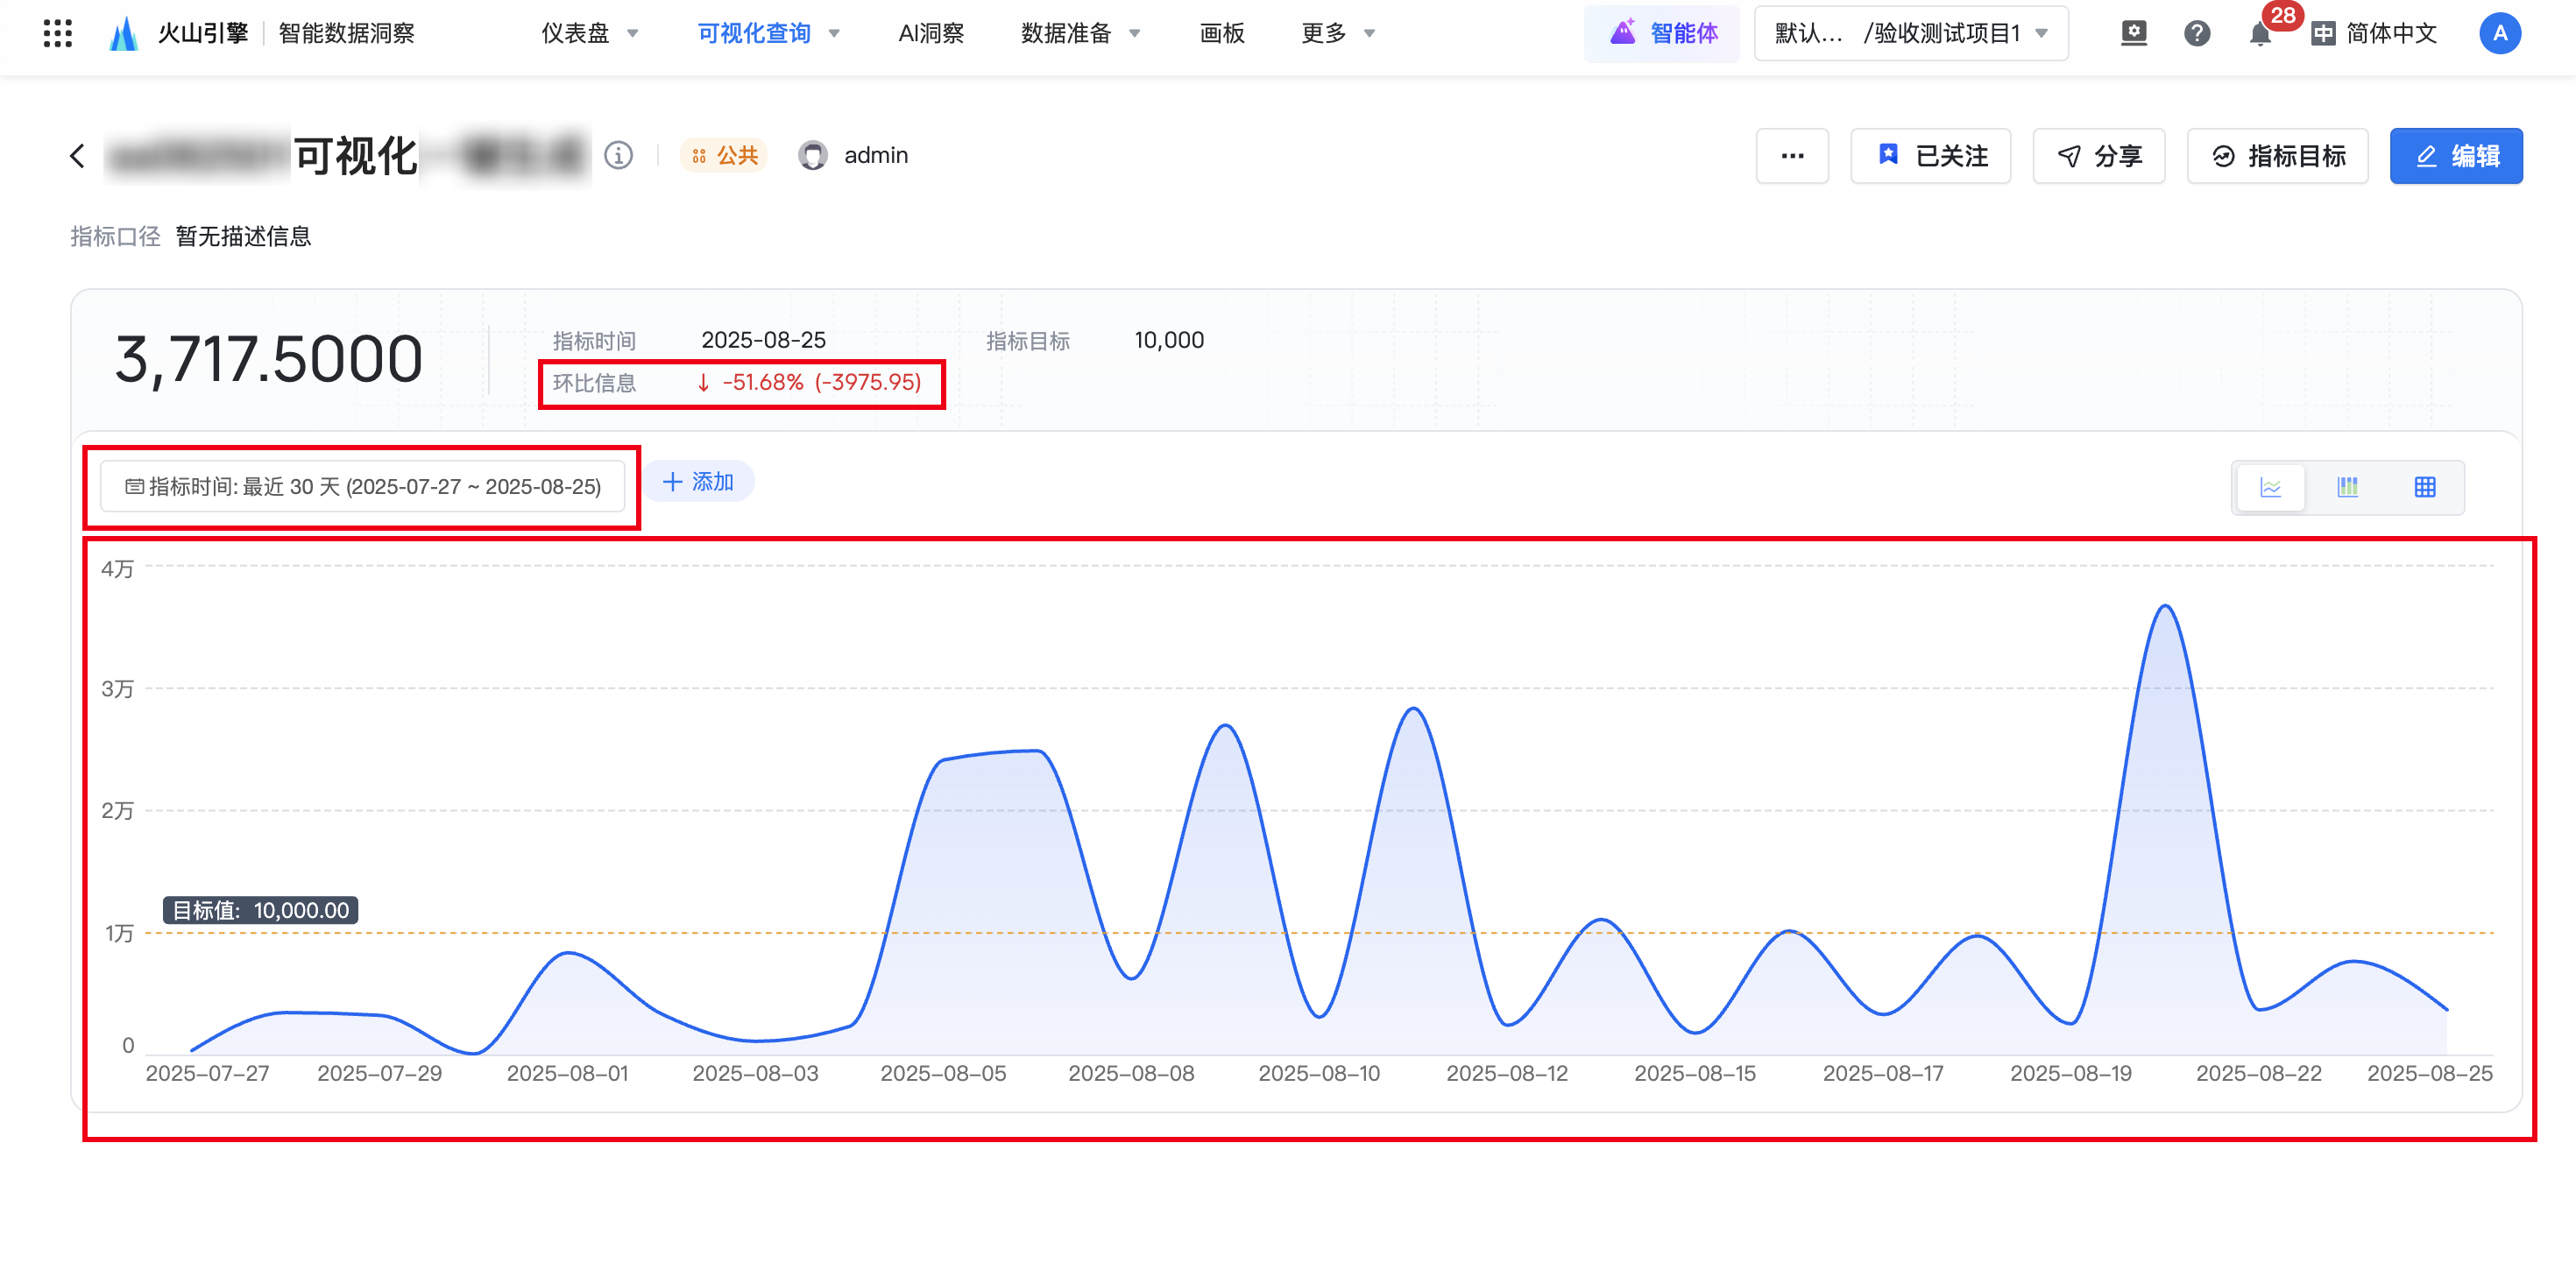
Task: Switch to line chart view
Action: pos(2270,487)
